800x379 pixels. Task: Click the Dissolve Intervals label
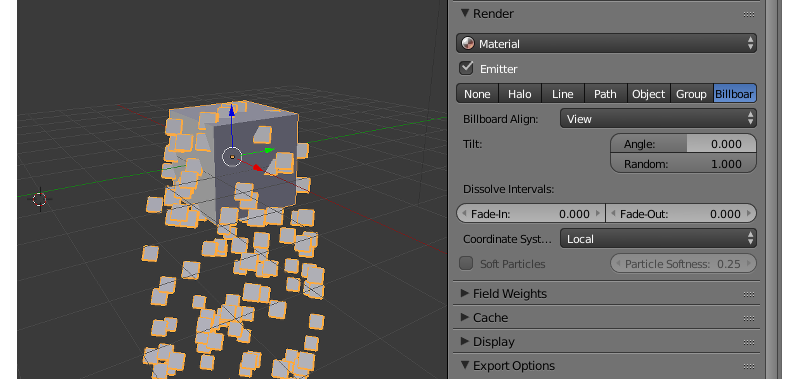tap(508, 189)
